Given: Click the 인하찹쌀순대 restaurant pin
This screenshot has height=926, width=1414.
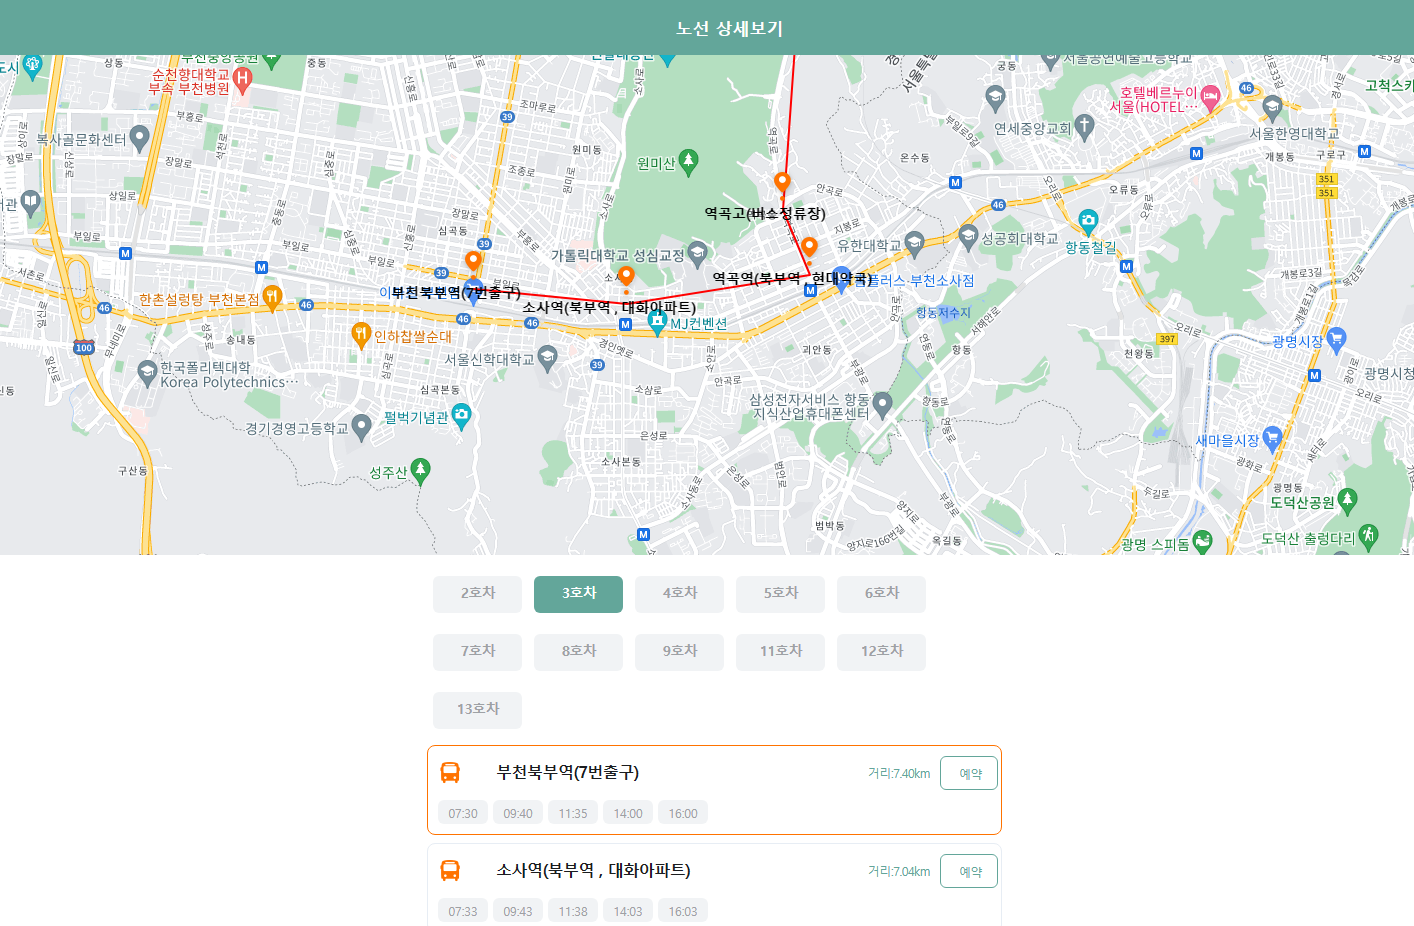Looking at the screenshot, I should (361, 336).
